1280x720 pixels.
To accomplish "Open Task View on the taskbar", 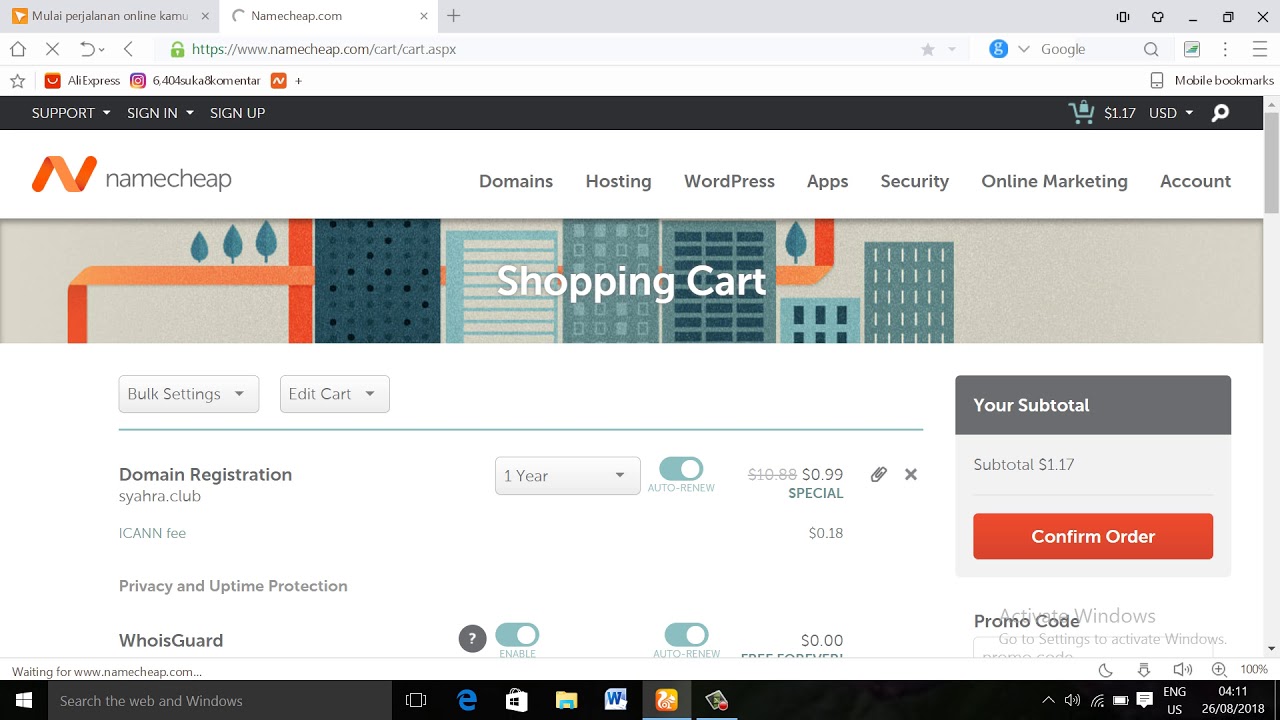I will pyautogui.click(x=416, y=700).
